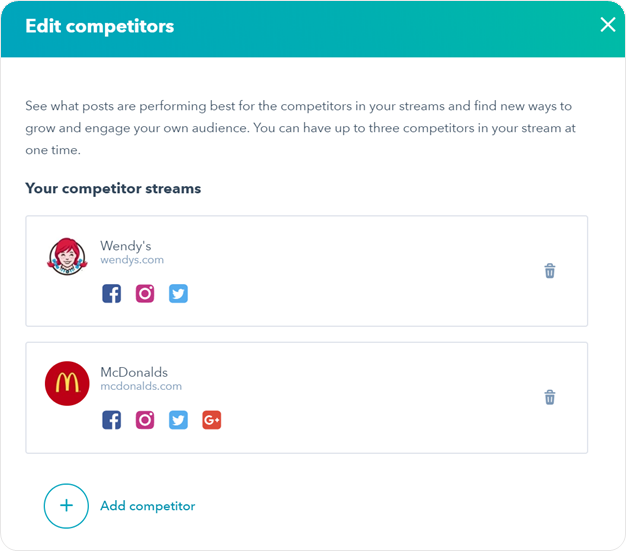
Task: Select the Wendy's logo avatar
Action: coord(67,257)
